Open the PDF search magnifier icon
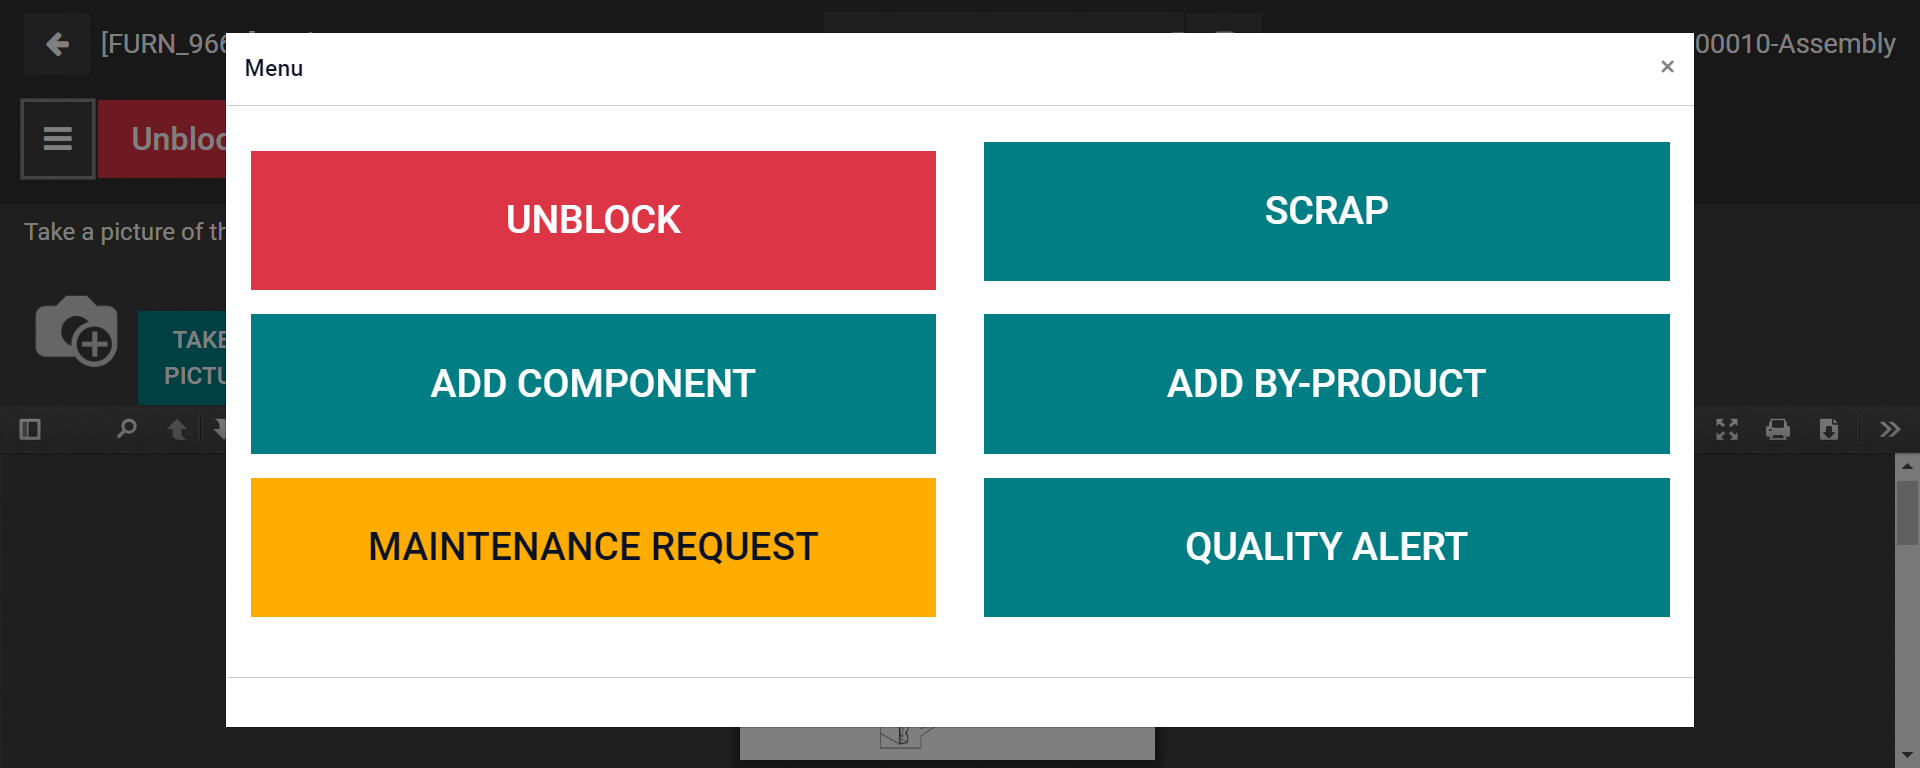The image size is (1920, 768). coord(126,429)
